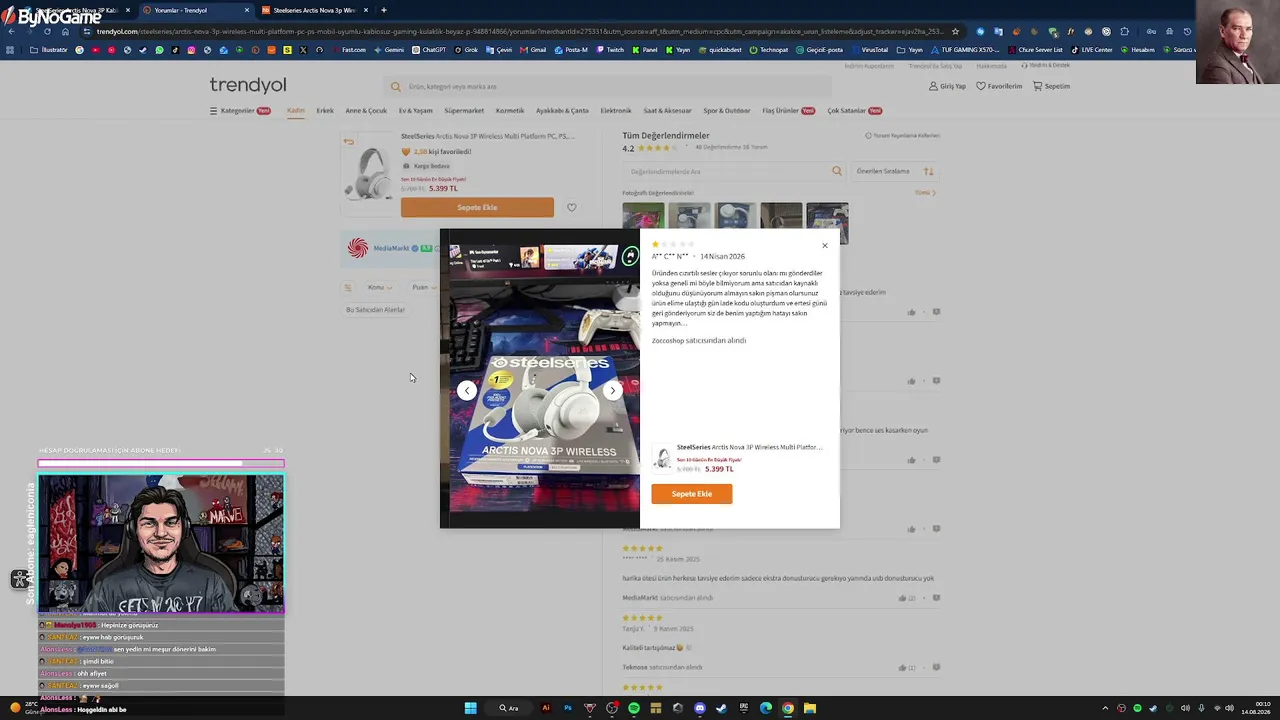
Task: Favorite the headset with the heart icon
Action: coord(572,208)
